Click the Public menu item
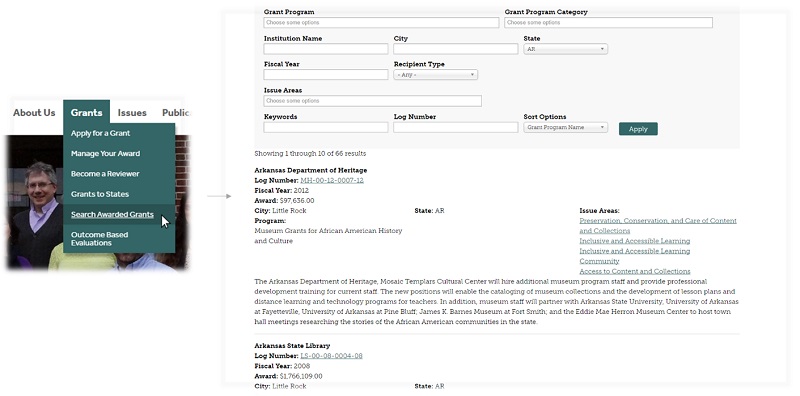The width and height of the screenshot is (800, 396). click(x=176, y=113)
